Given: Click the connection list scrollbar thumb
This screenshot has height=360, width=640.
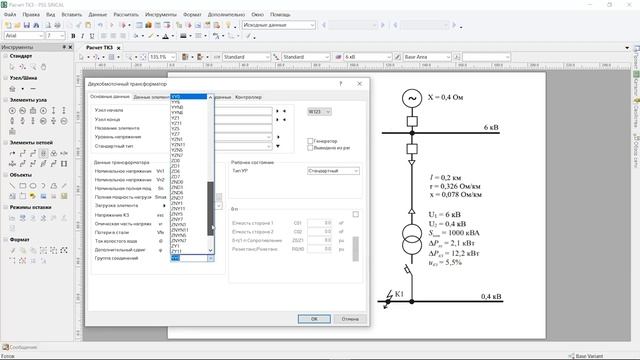Looking at the screenshot, I should [211, 209].
